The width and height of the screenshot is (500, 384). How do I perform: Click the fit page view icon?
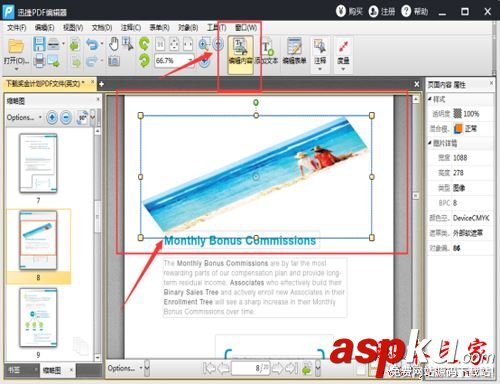(174, 44)
